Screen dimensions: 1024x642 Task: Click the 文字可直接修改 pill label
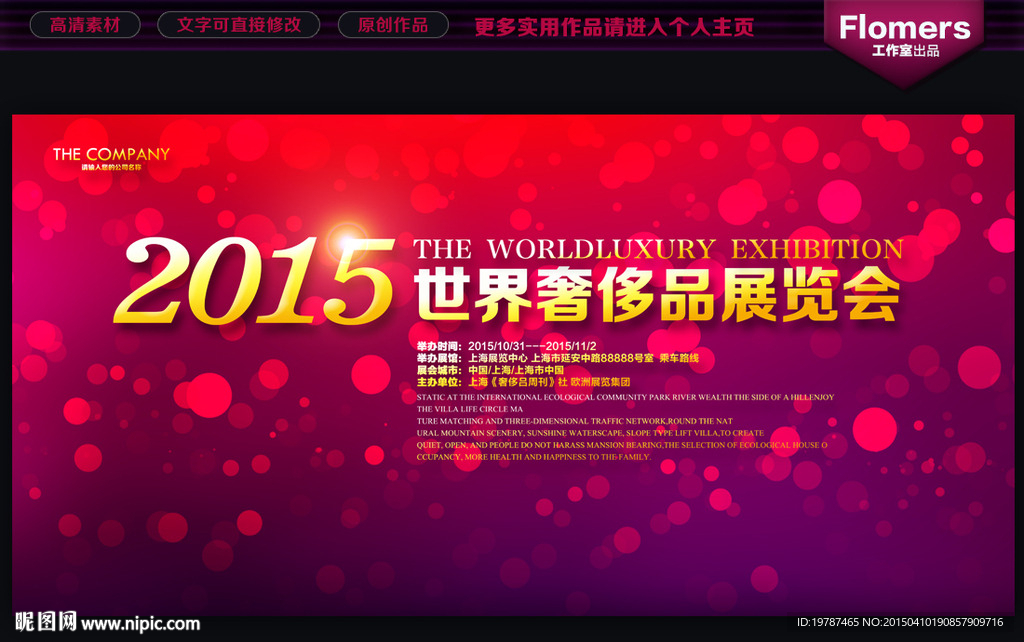coord(238,25)
